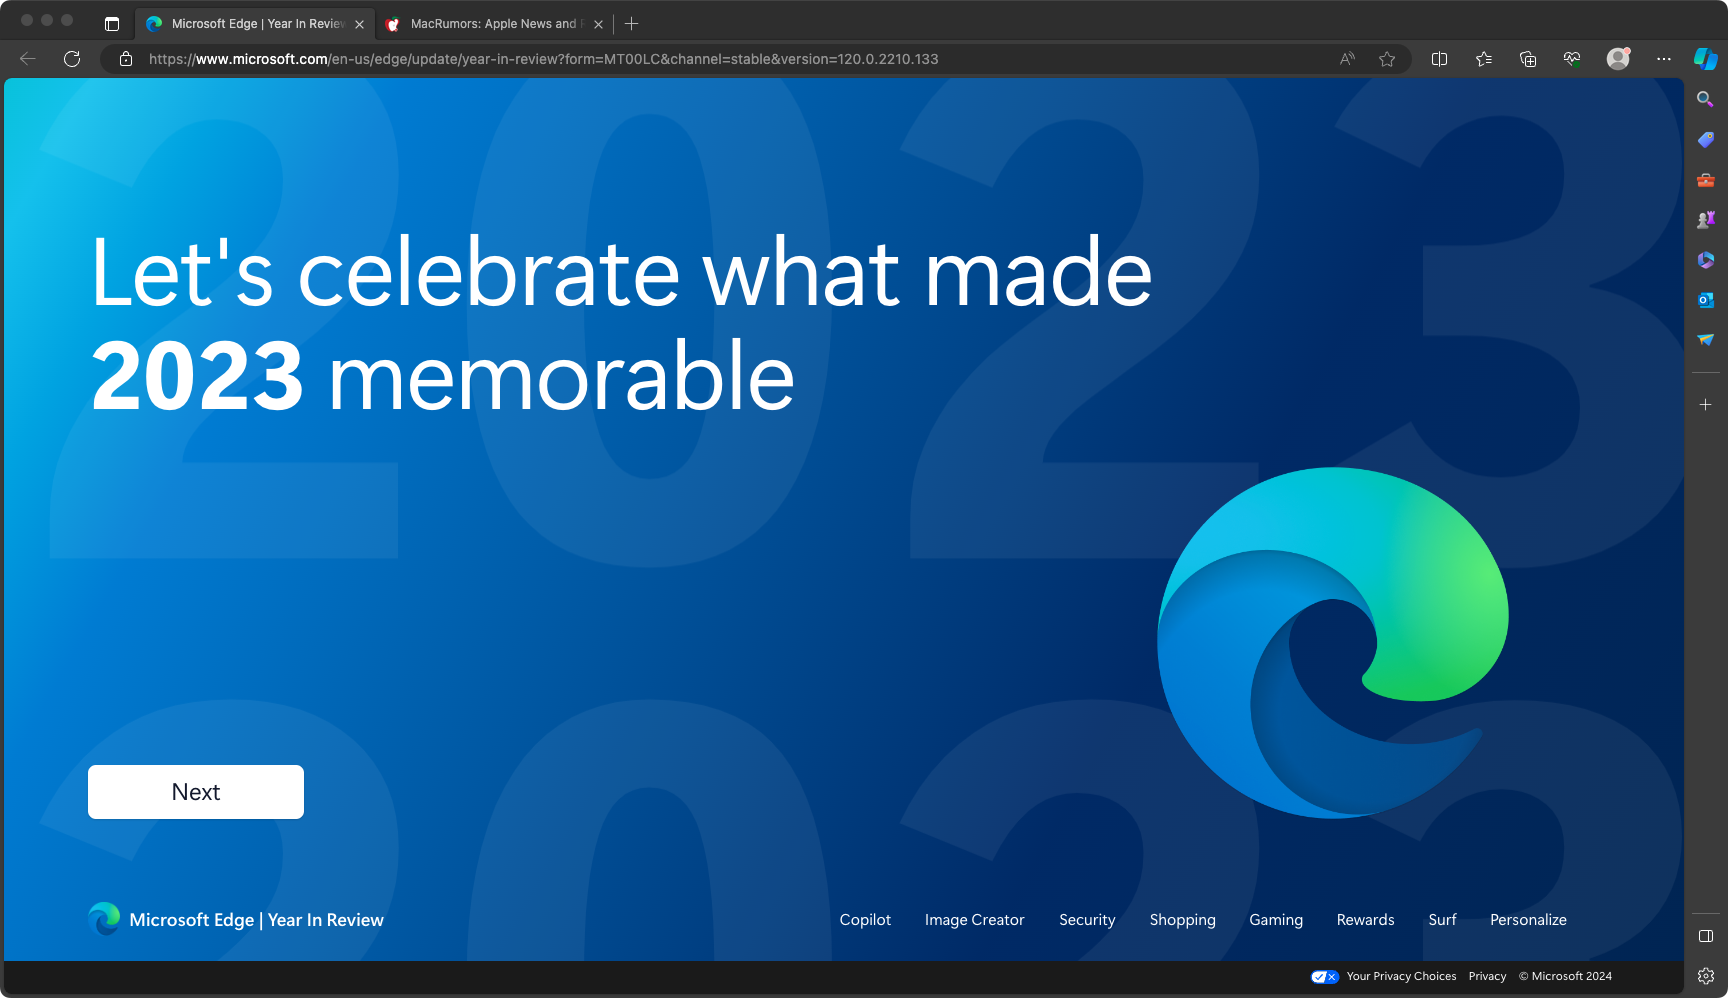Screen dimensions: 1728x998
Task: Jump to Shopping section
Action: click(1183, 920)
